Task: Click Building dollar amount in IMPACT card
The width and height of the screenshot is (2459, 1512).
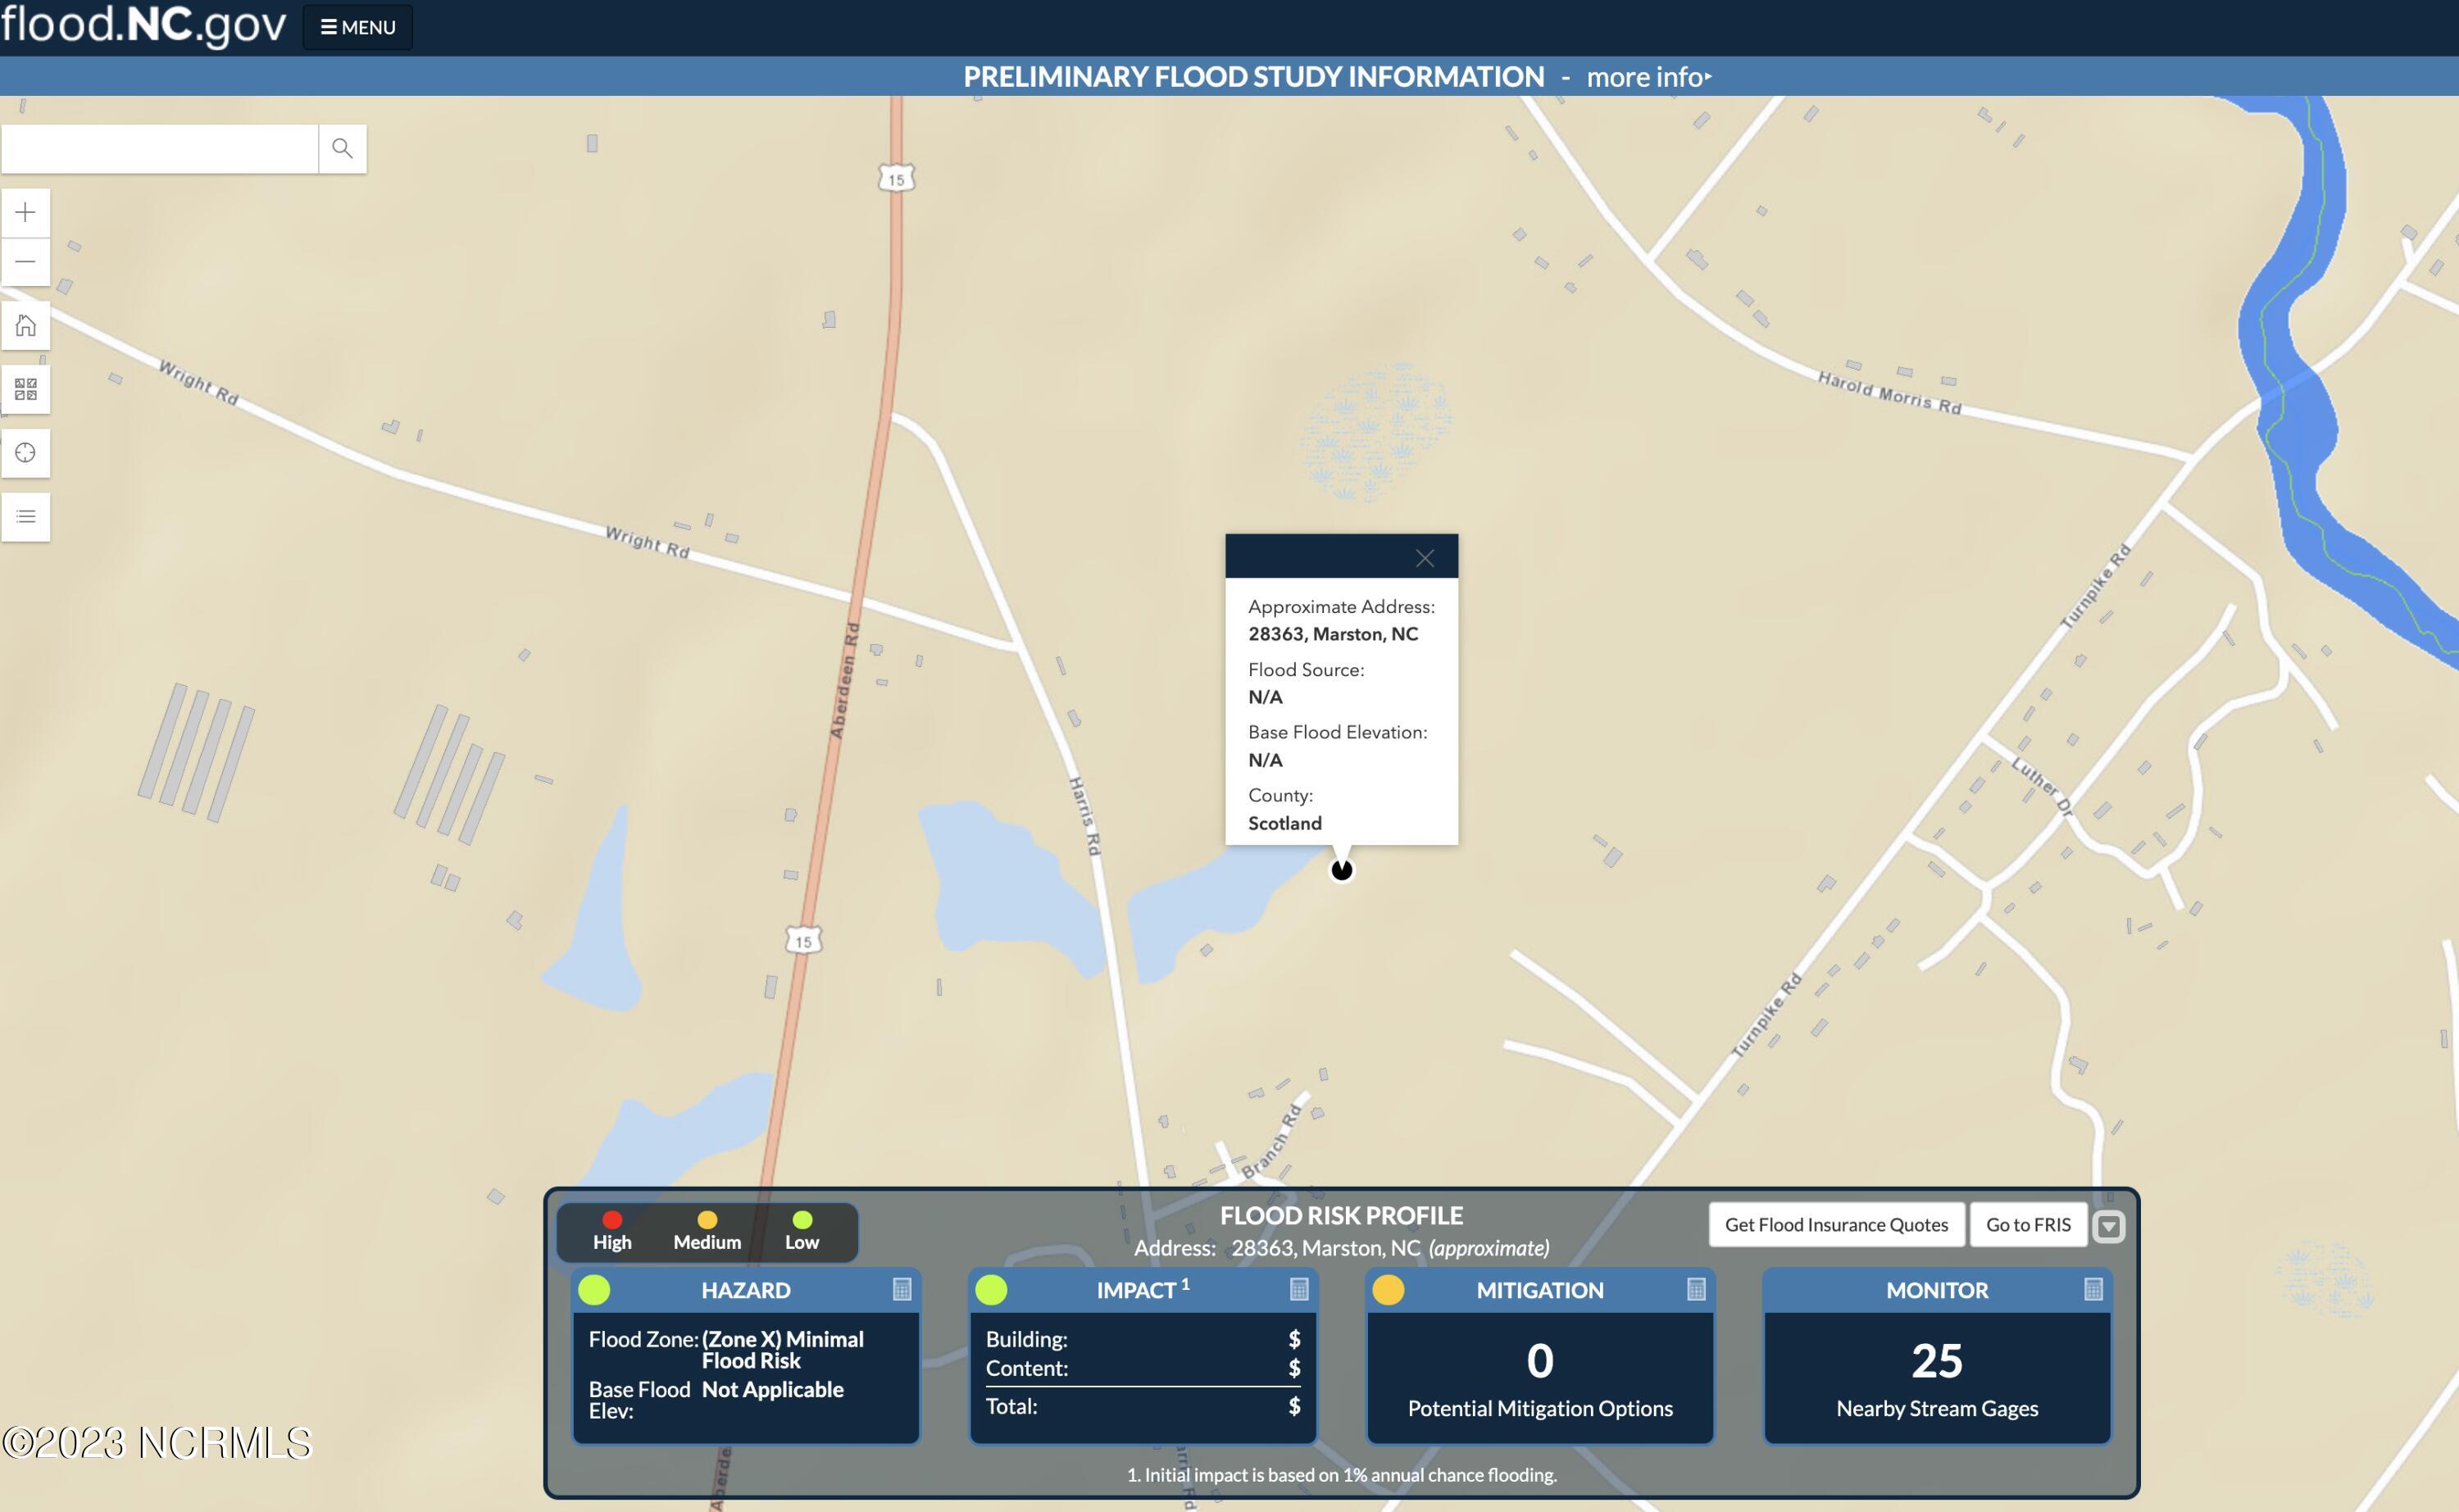Action: point(1294,1338)
